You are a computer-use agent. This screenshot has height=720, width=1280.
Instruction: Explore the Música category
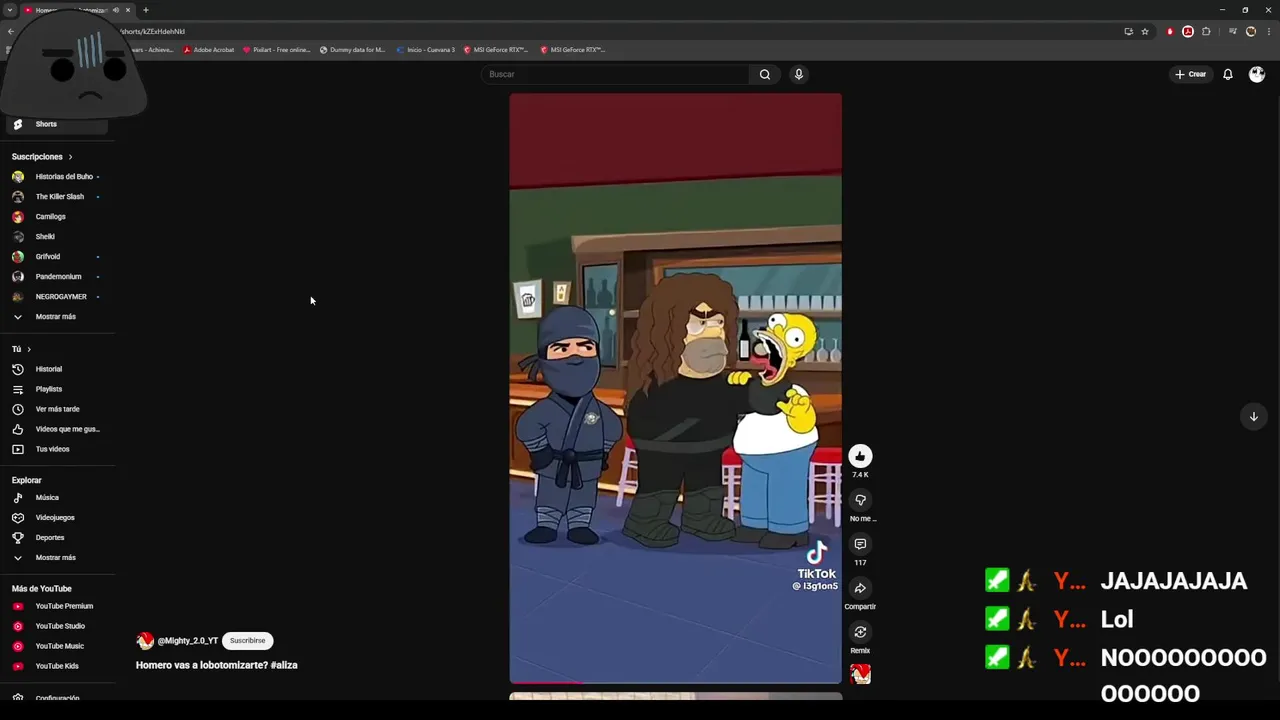[57, 498]
